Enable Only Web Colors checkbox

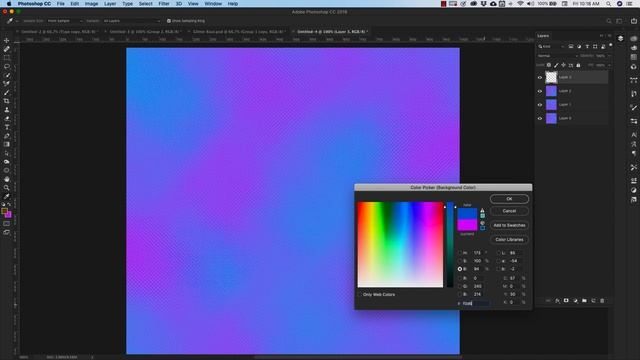pyautogui.click(x=360, y=294)
